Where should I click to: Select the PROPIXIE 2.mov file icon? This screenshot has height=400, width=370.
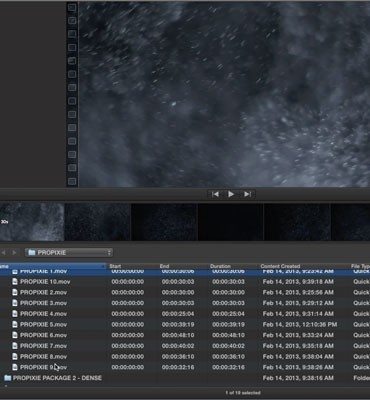tap(15, 292)
